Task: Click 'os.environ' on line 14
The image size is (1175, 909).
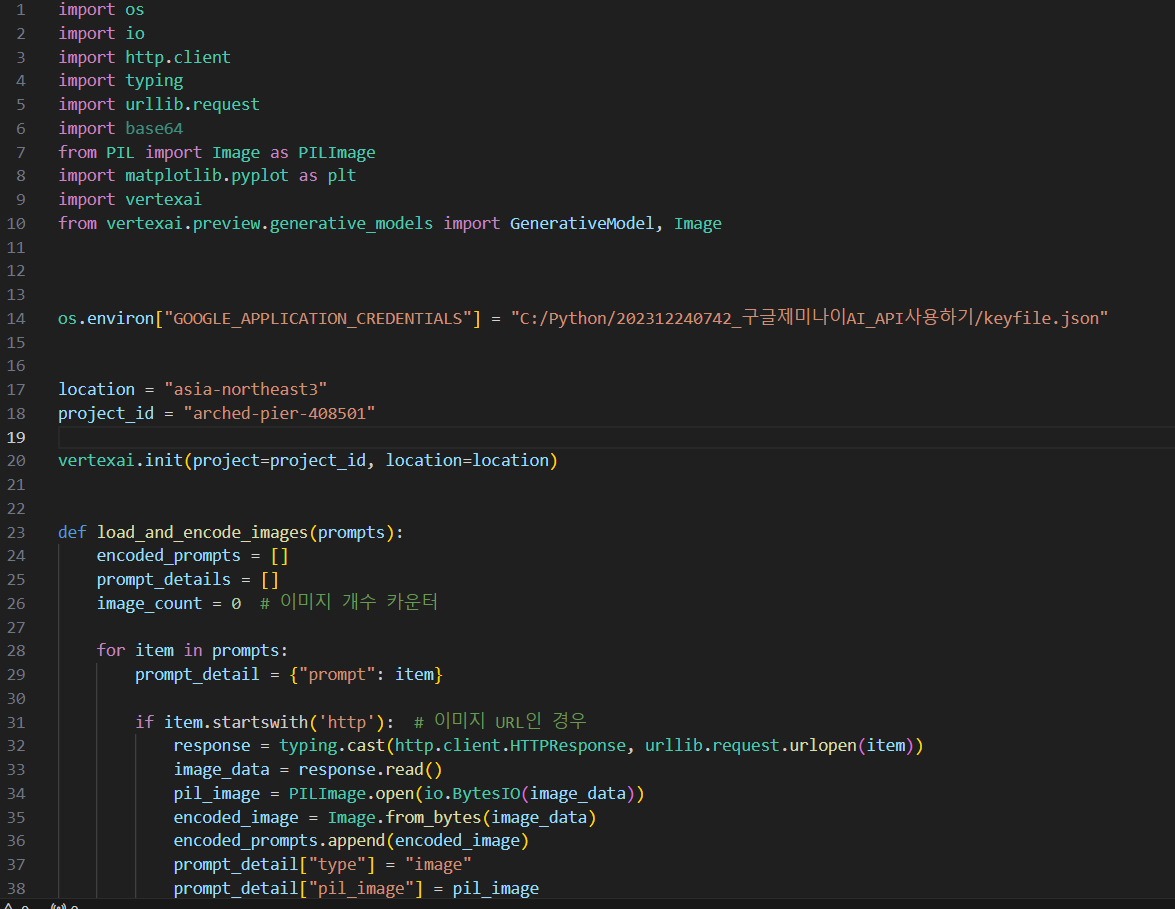Action: (106, 319)
